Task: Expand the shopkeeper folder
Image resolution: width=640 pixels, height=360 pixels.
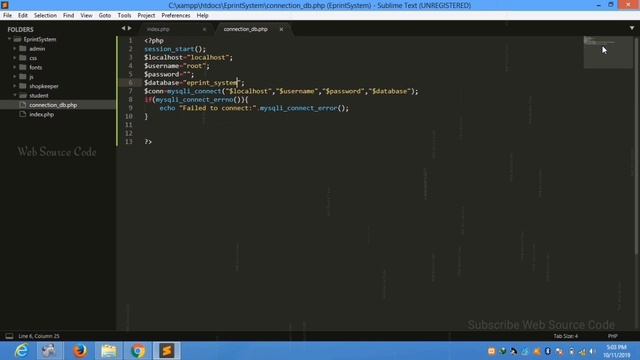Action: (x=15, y=86)
